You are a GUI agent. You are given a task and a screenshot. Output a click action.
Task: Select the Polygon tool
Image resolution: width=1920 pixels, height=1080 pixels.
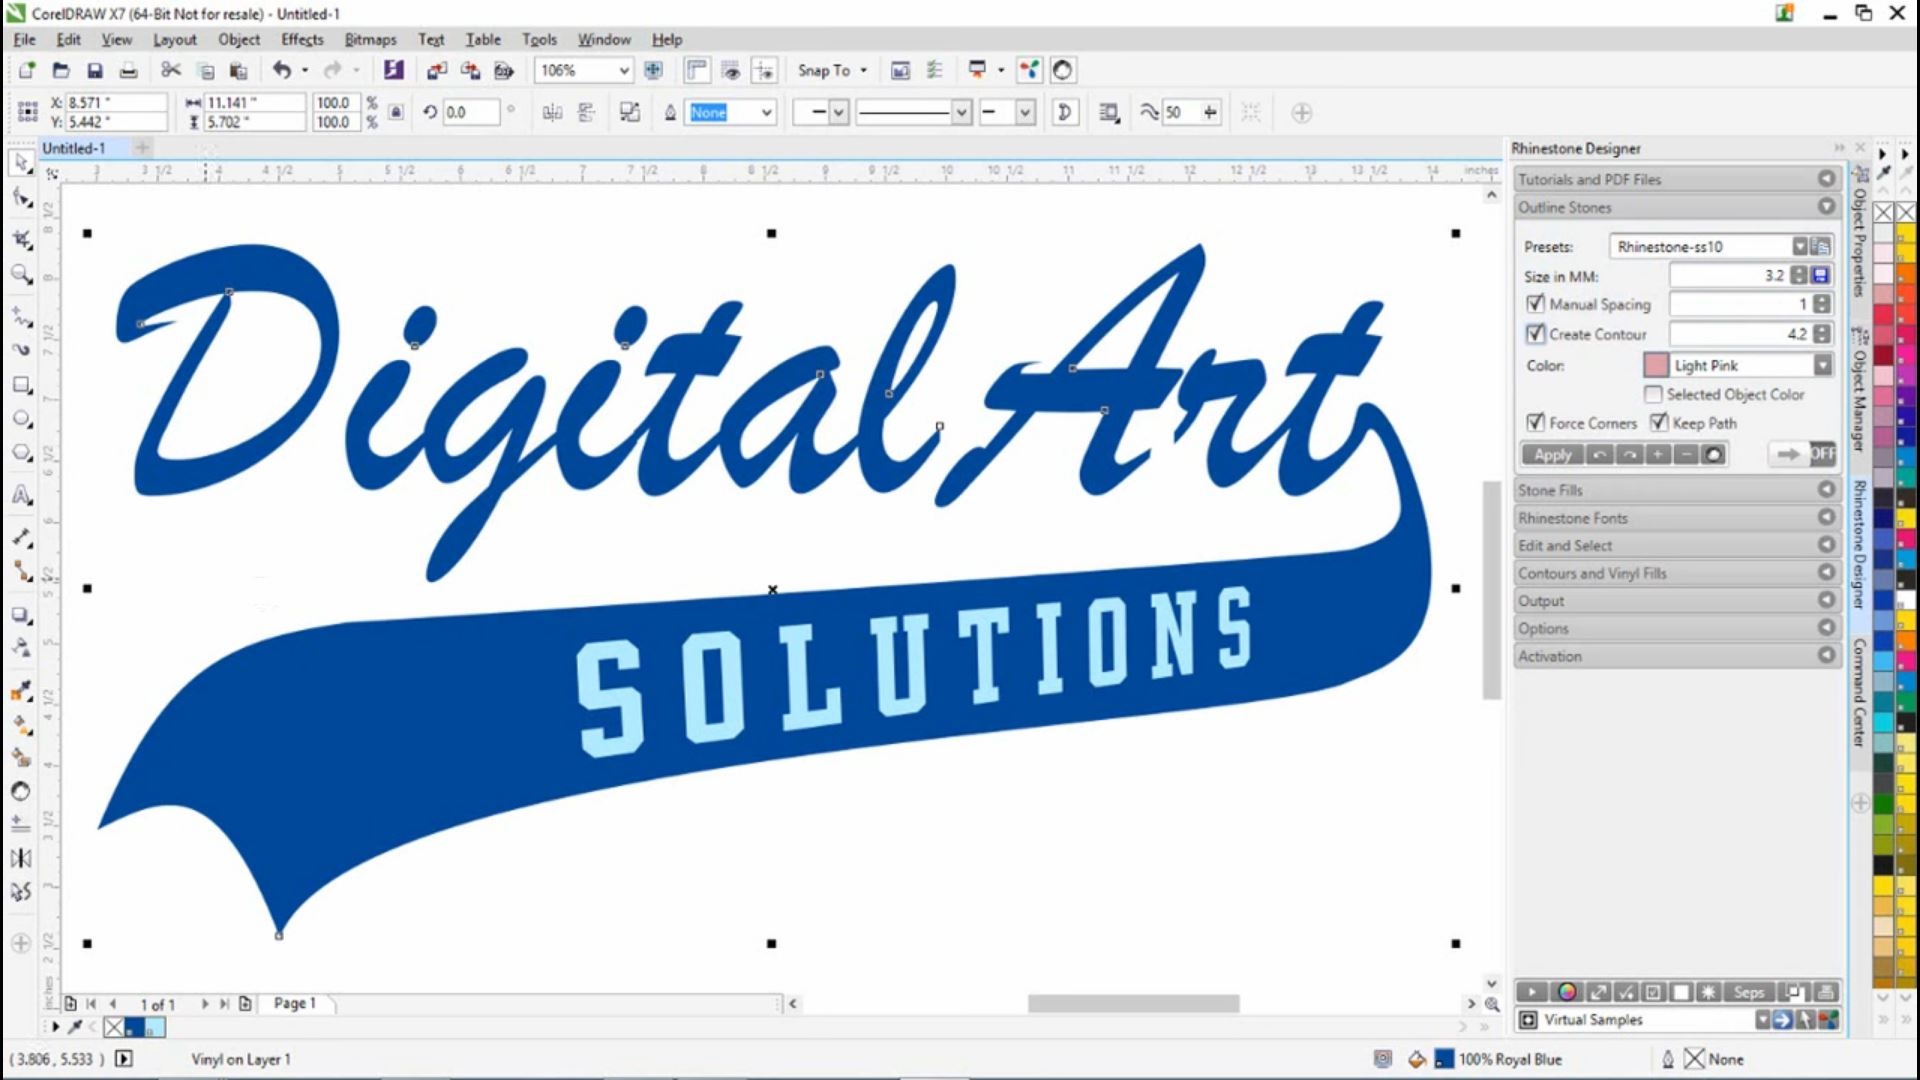coord(21,453)
